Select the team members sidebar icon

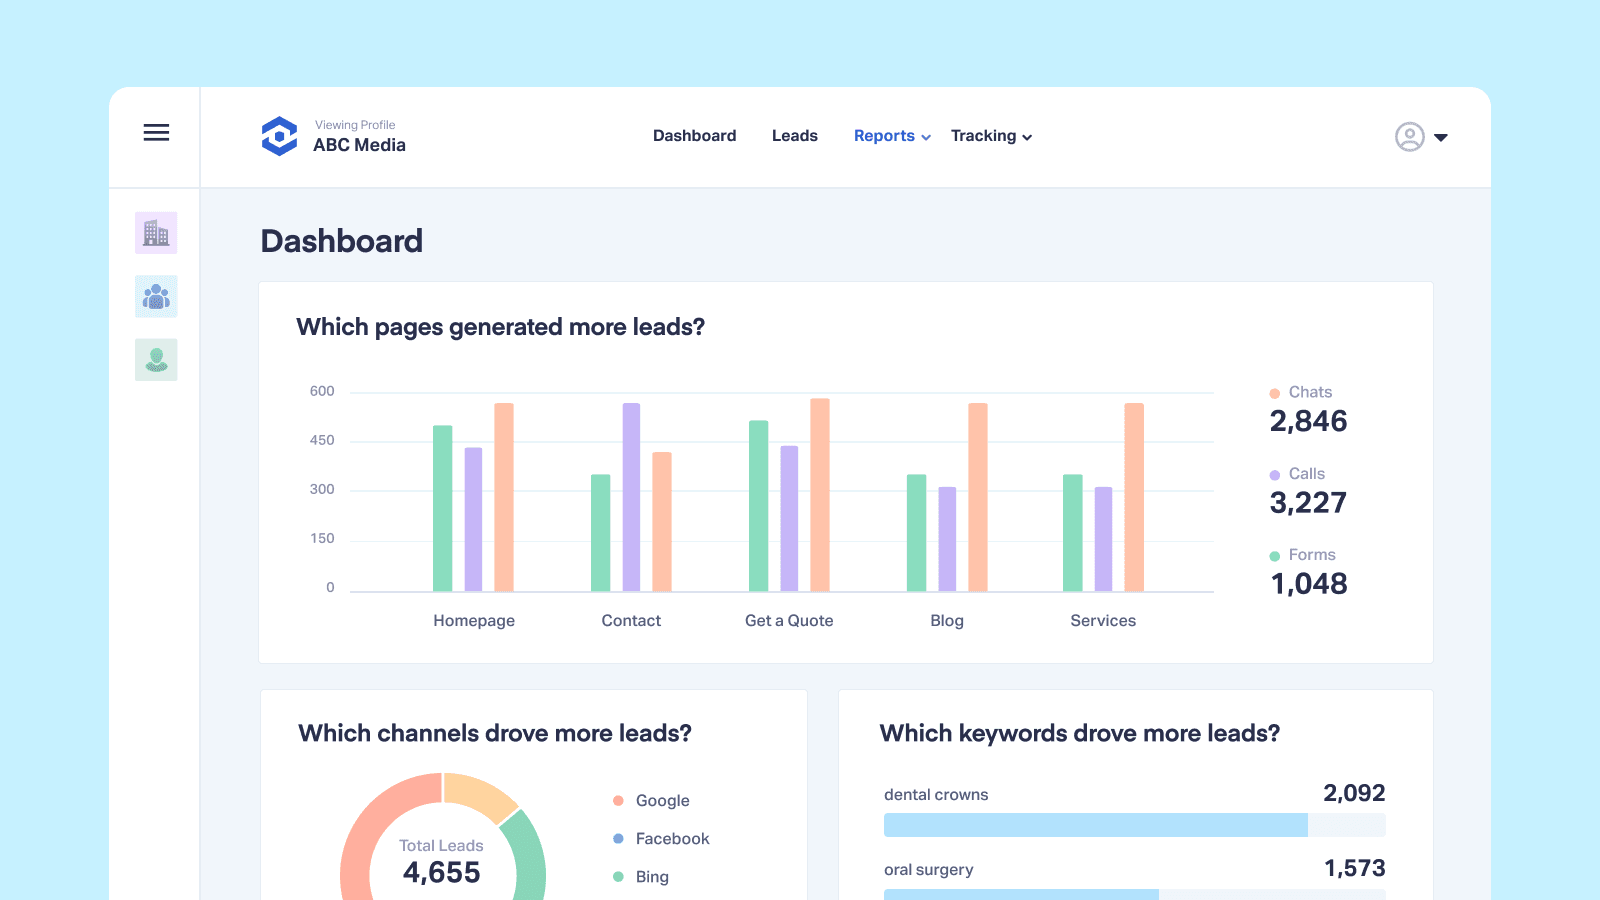[x=155, y=296]
